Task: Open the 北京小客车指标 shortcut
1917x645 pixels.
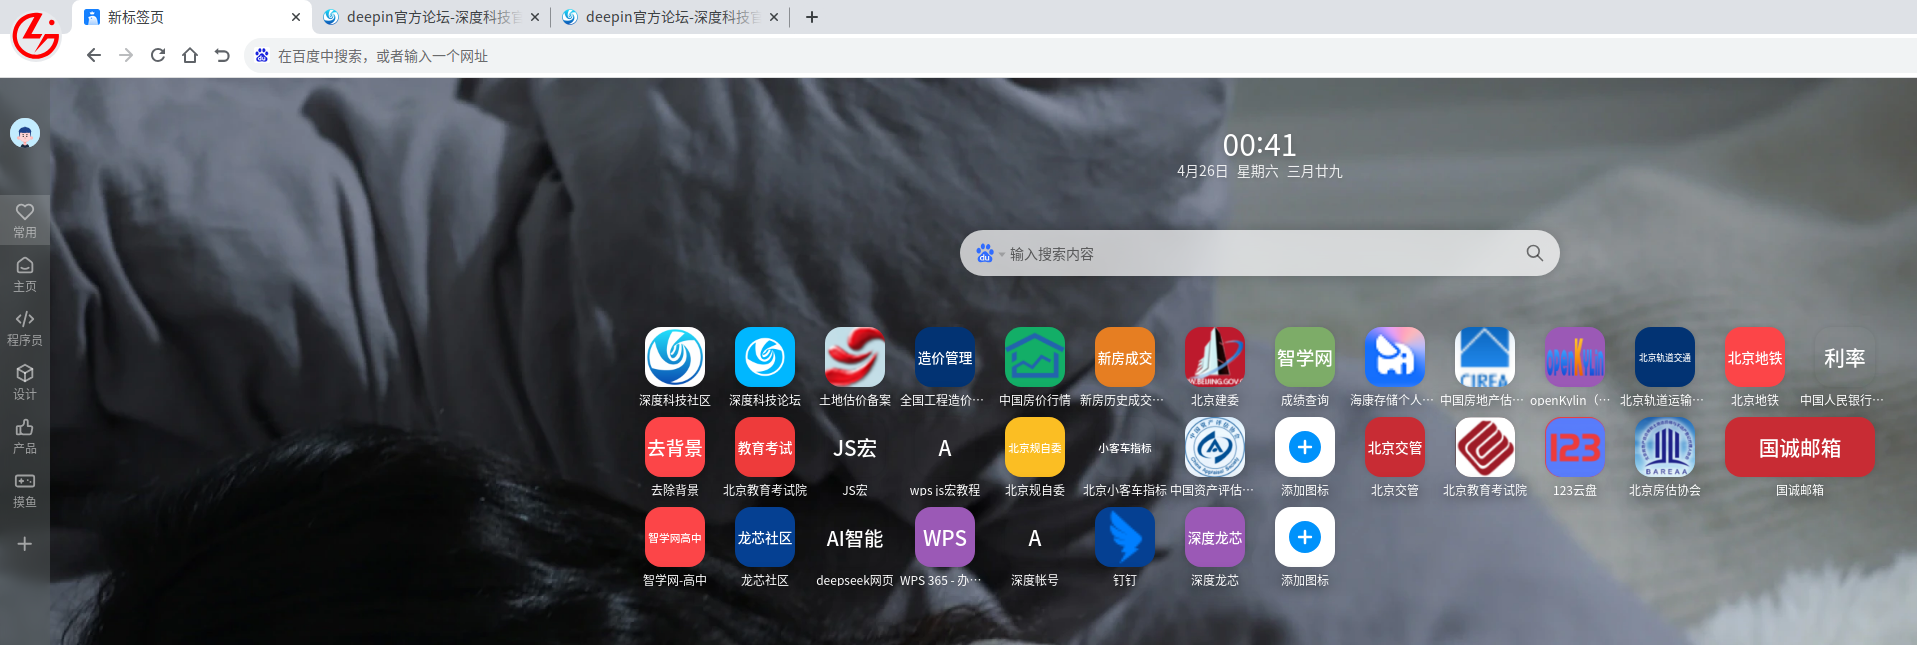Action: [1125, 447]
